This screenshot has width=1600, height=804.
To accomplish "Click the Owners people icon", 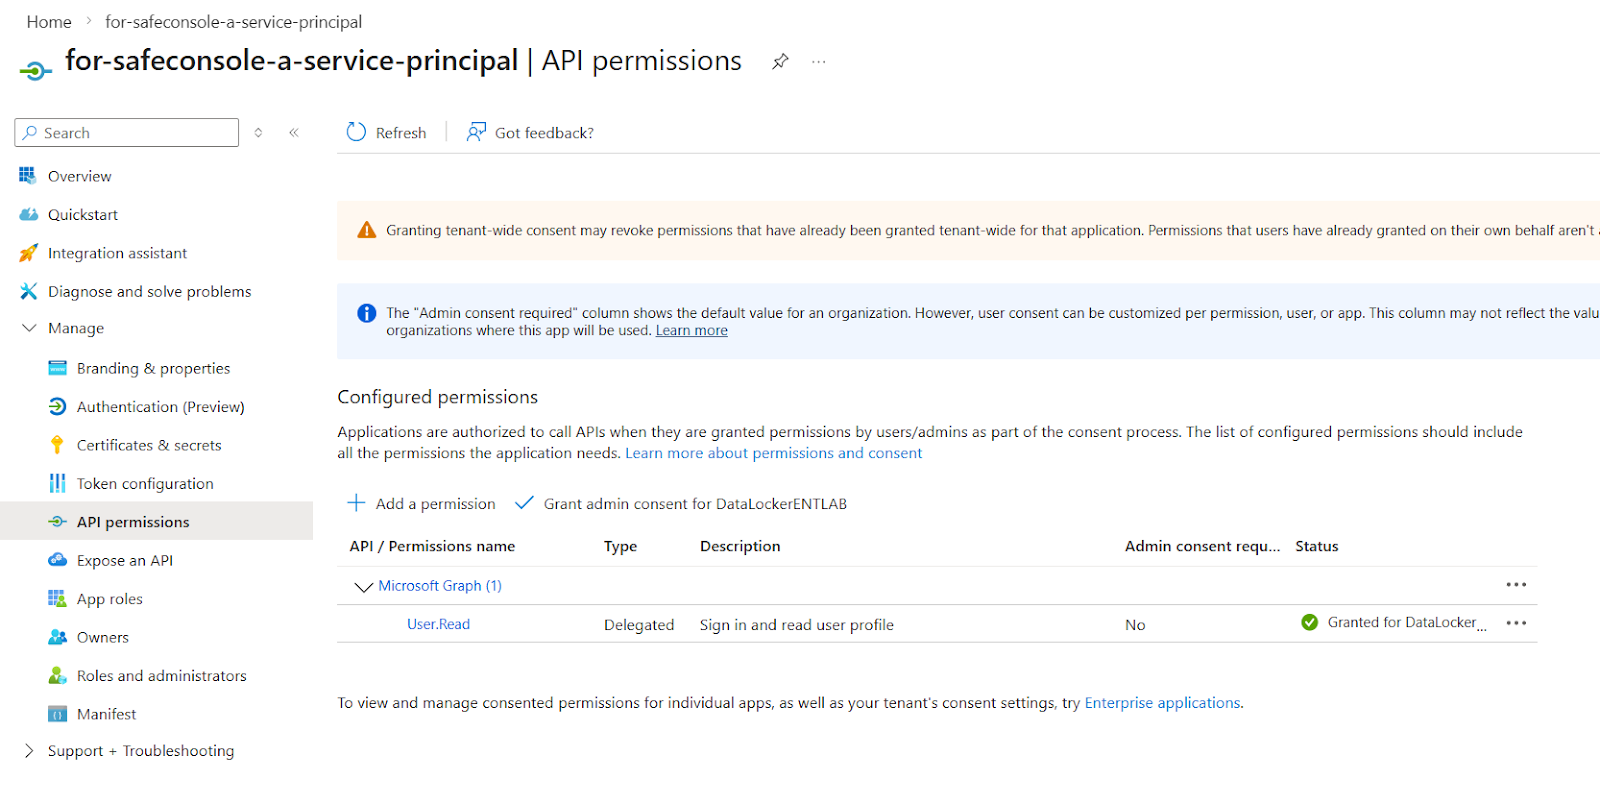I will 57,637.
